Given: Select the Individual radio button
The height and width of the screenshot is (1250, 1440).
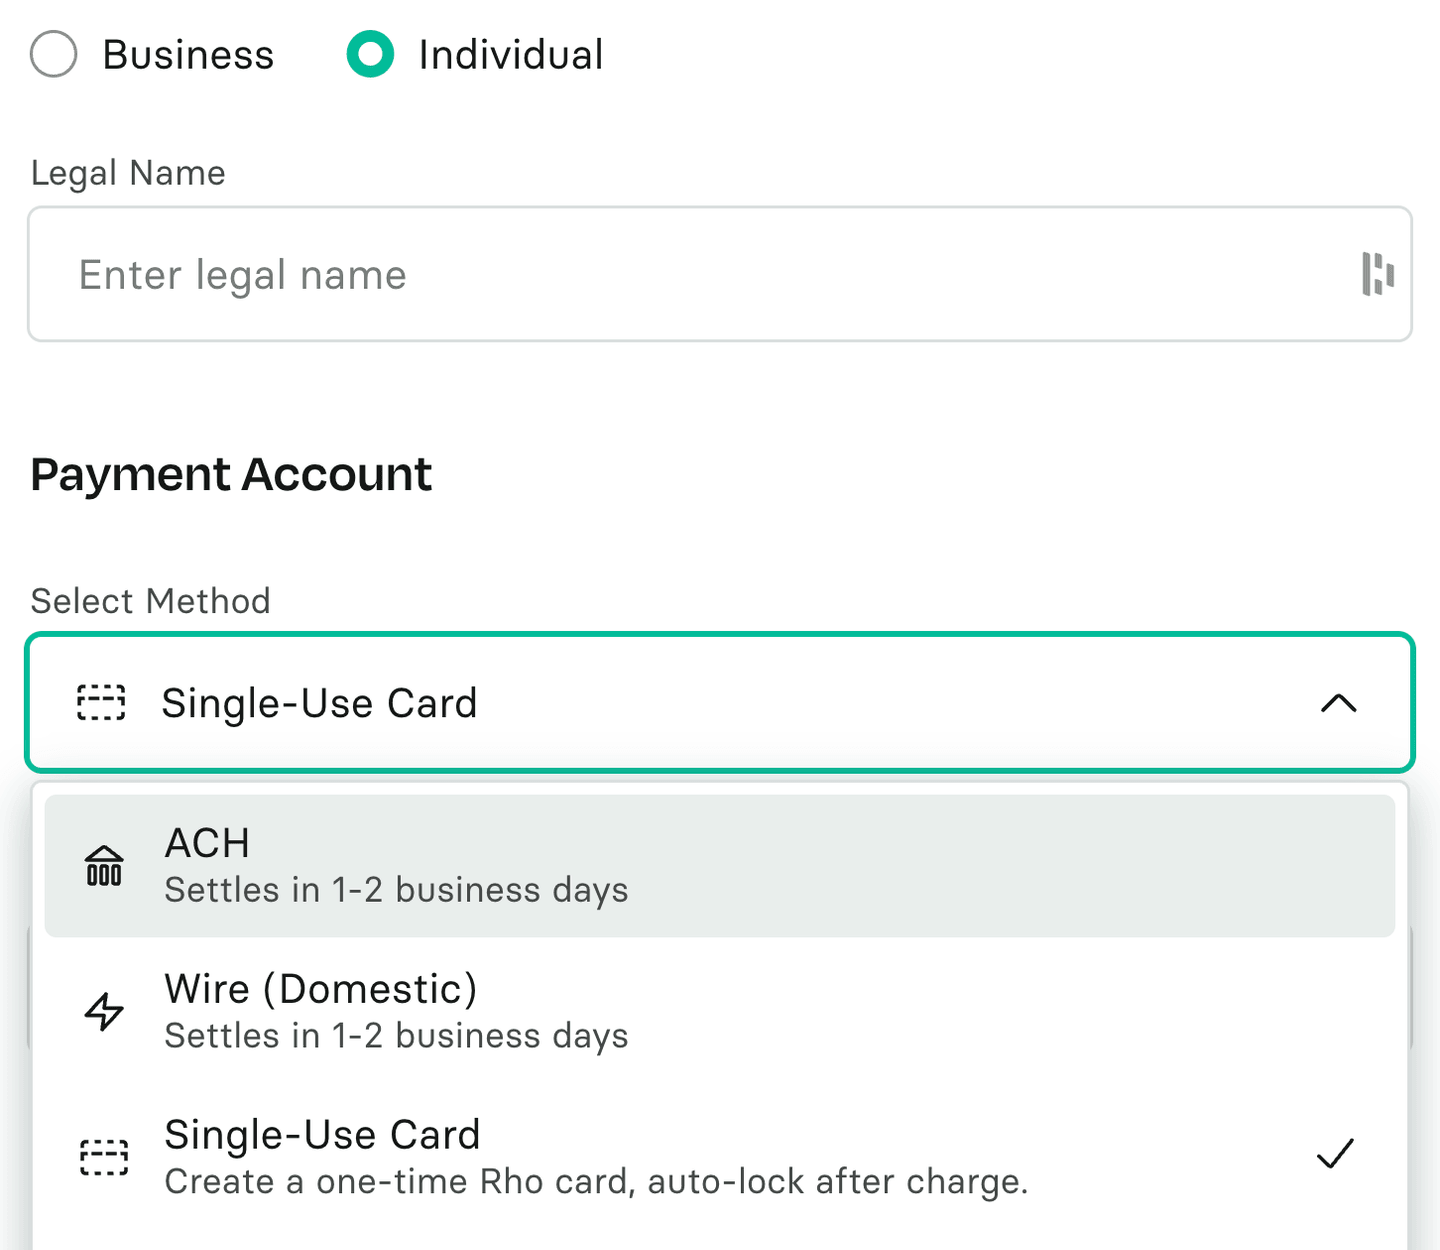Looking at the screenshot, I should (x=370, y=54).
